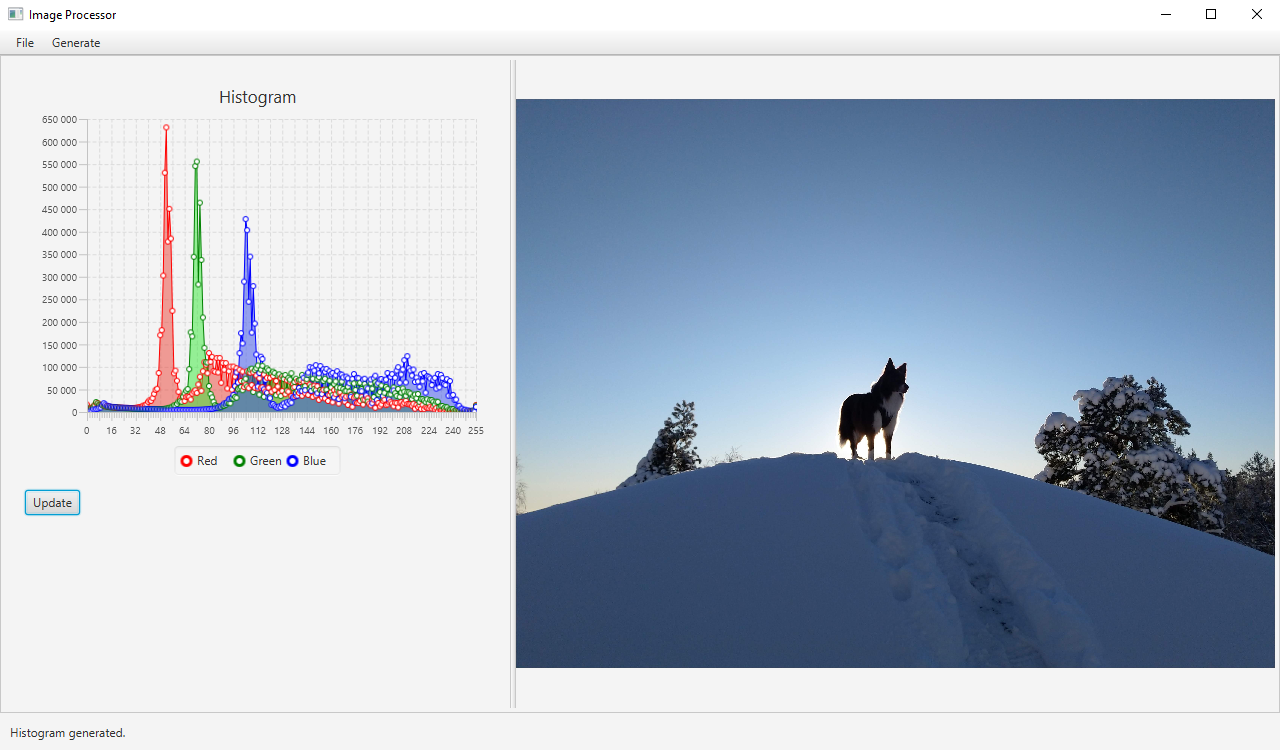Click the Update button
This screenshot has width=1280, height=750.
52,502
